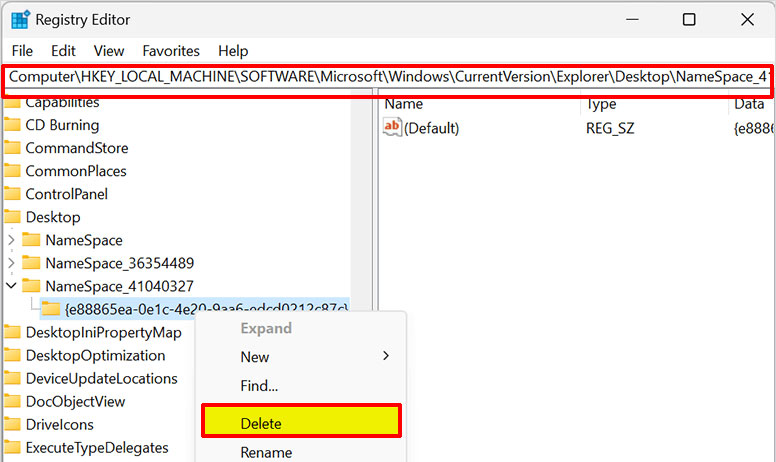Maximize the Registry Editor window
The width and height of the screenshot is (776, 462).
pos(689,19)
